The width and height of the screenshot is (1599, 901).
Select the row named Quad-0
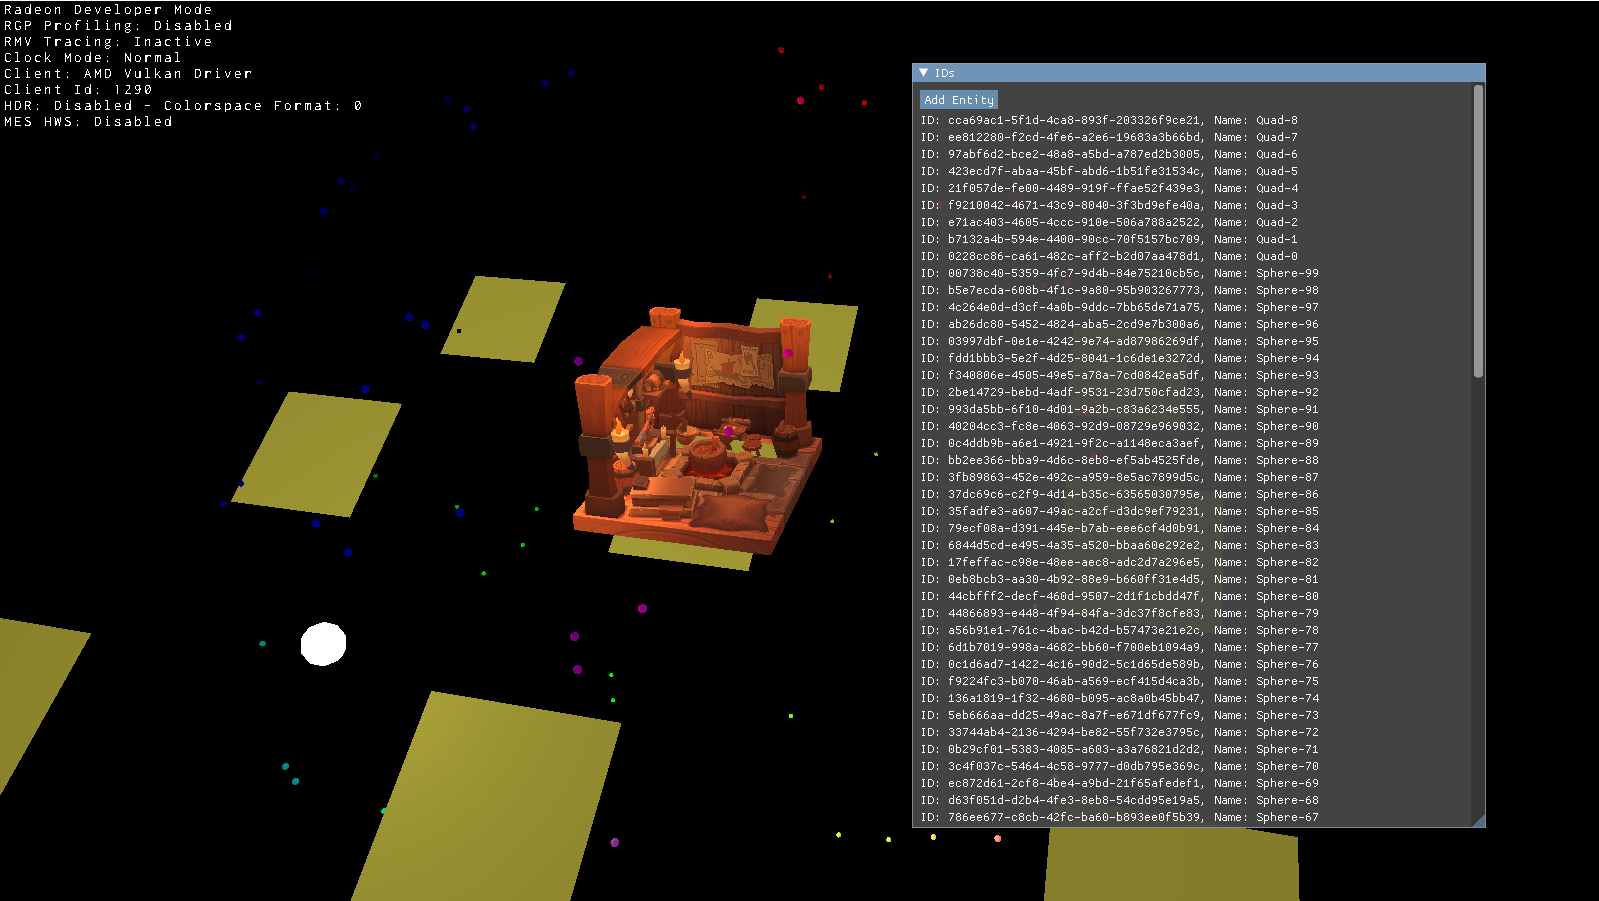[1110, 256]
